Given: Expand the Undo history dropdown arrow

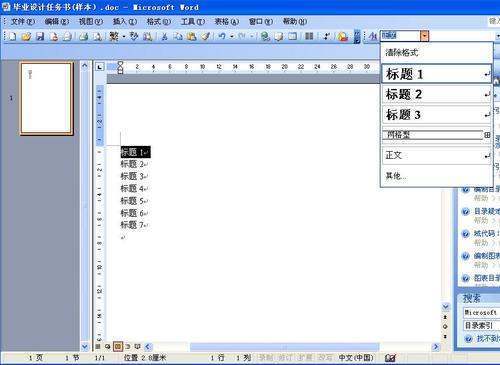Looking at the screenshot, I should (232, 36).
